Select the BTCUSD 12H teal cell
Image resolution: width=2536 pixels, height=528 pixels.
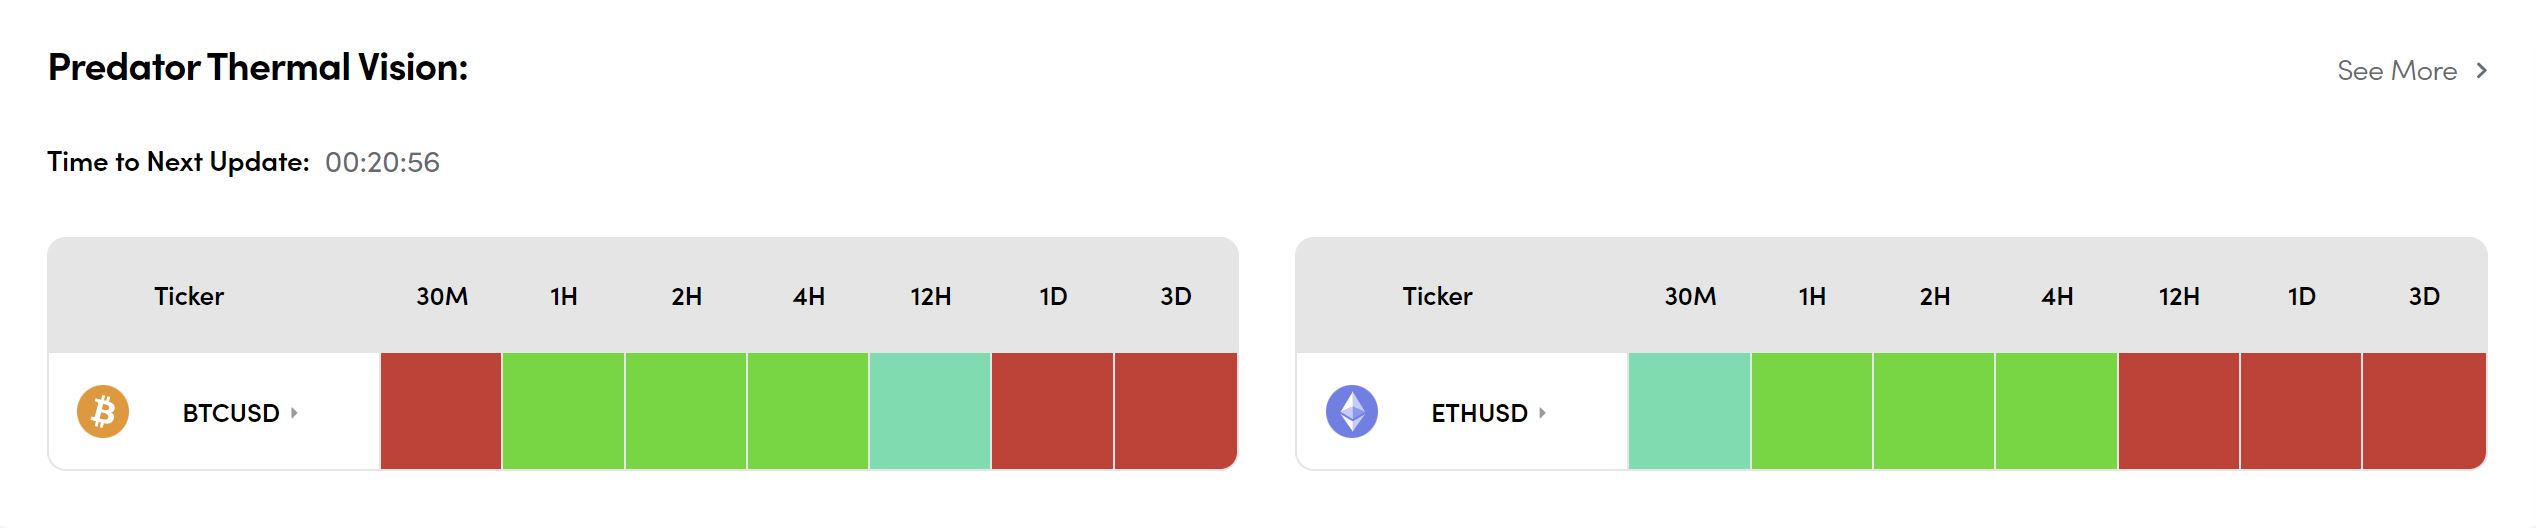[x=930, y=411]
